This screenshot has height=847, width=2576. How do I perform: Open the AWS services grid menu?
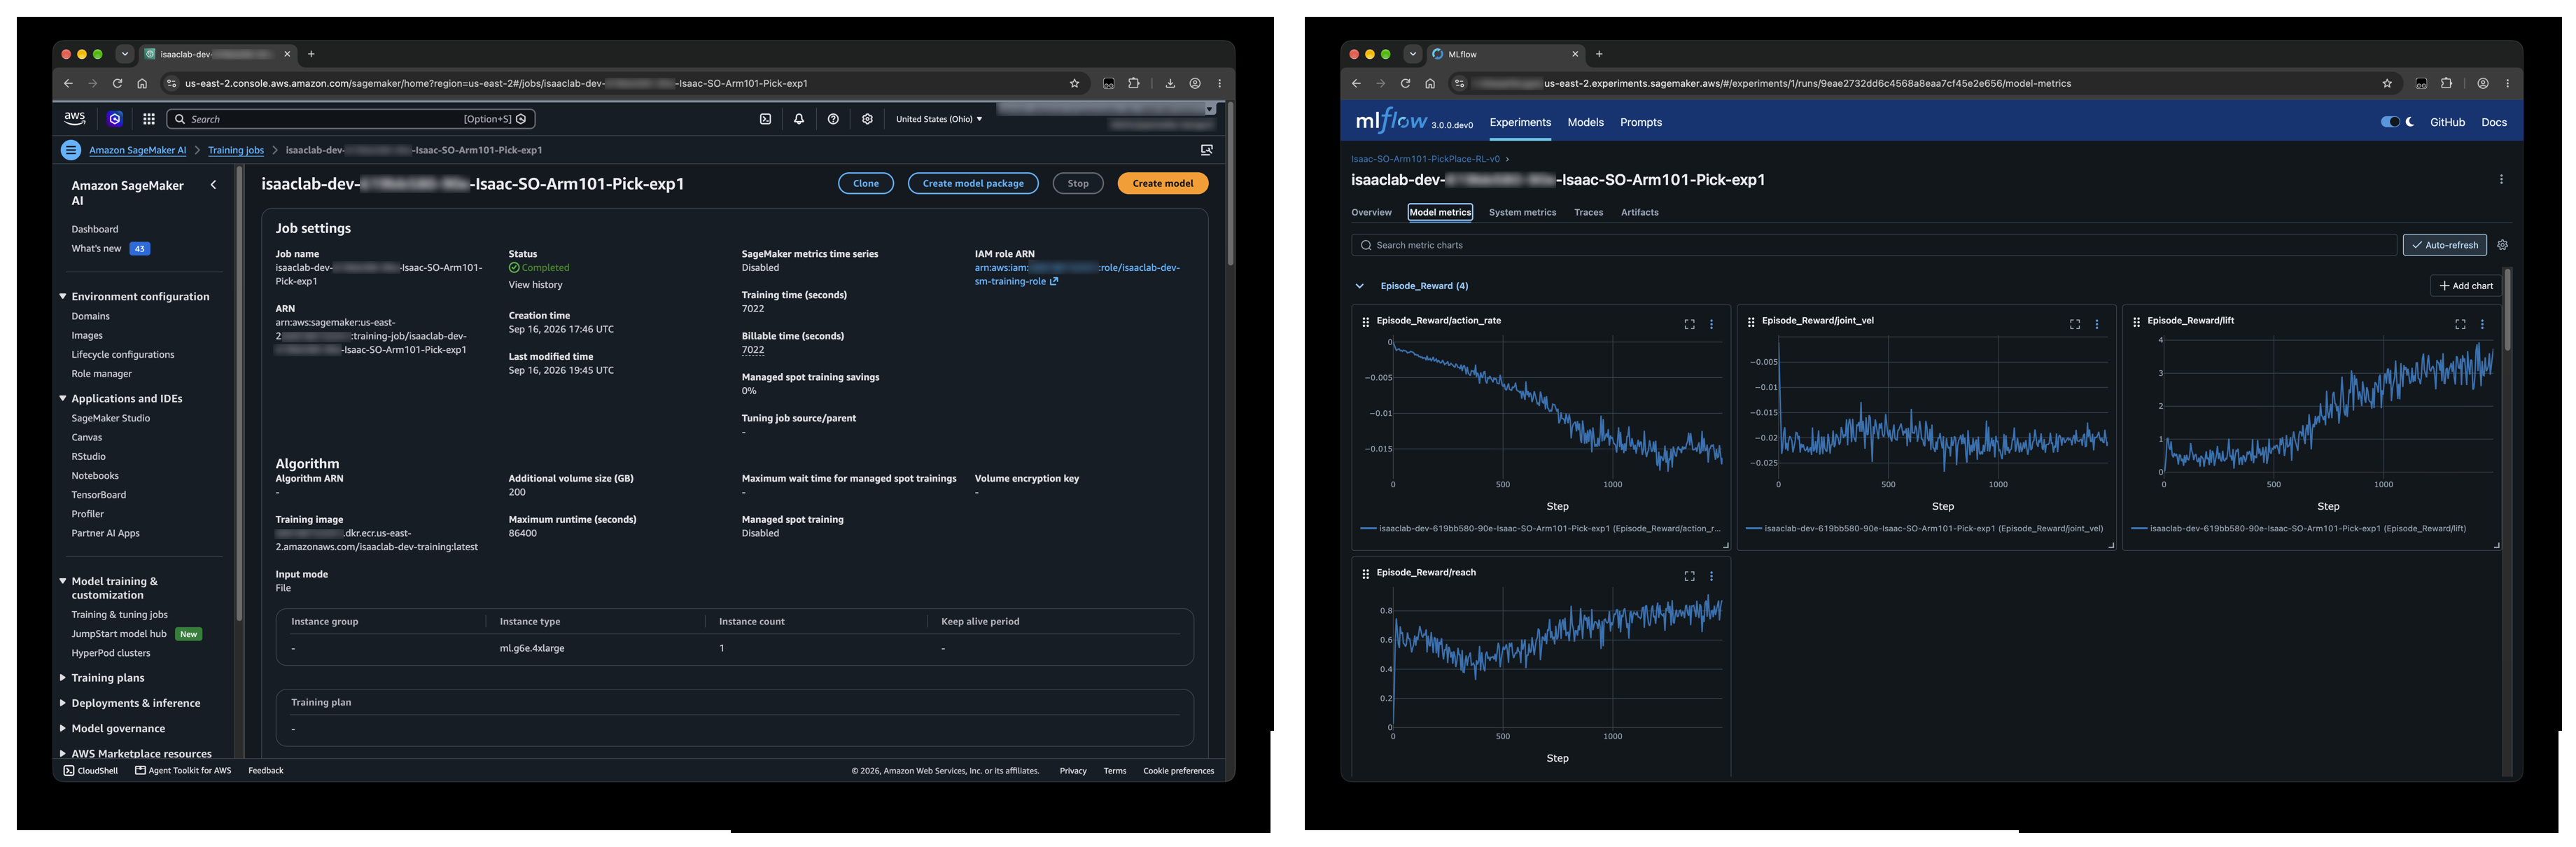tap(149, 119)
